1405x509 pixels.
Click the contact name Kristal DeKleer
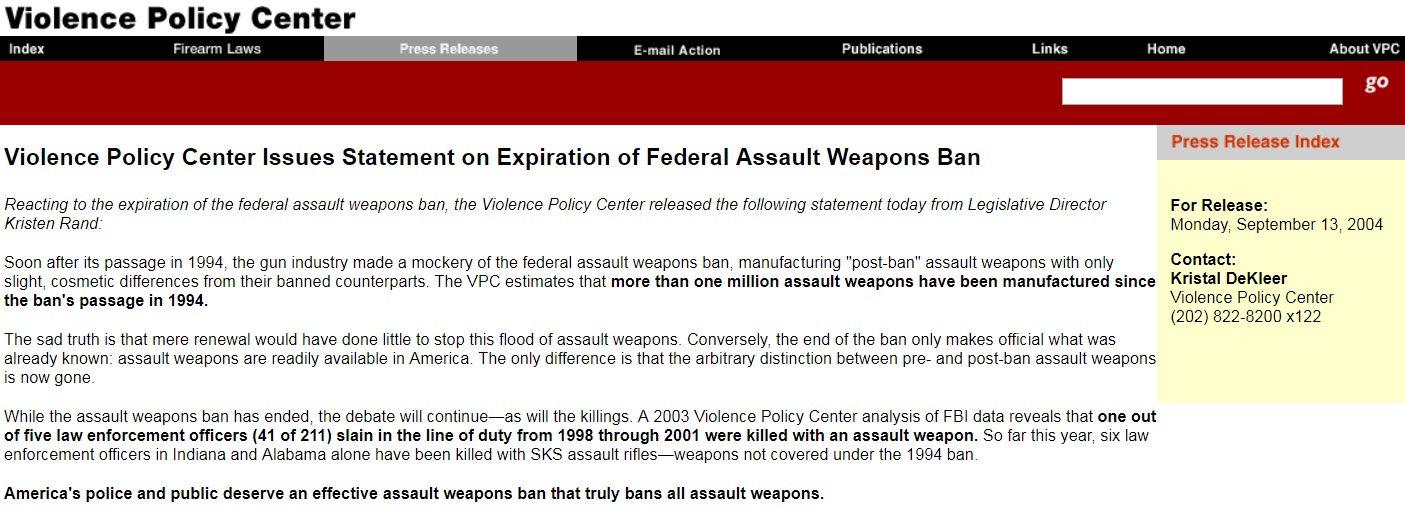tap(1229, 279)
